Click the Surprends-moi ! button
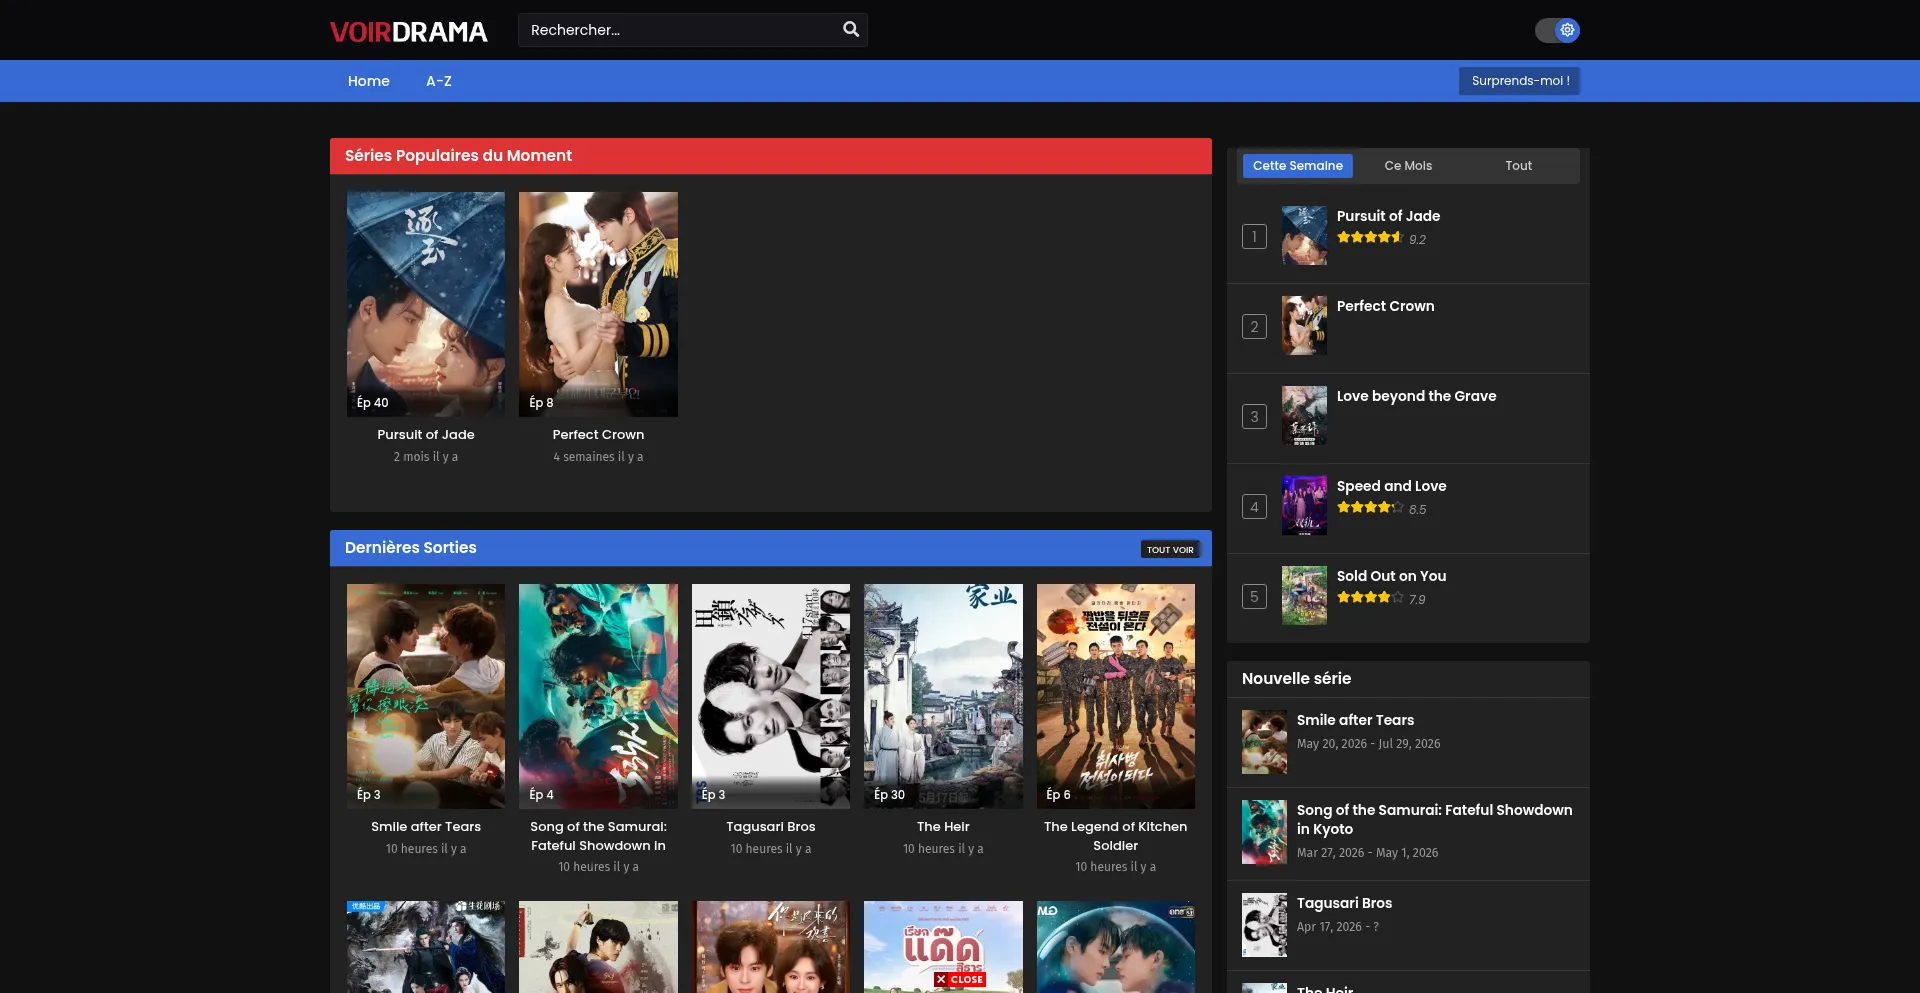The height and width of the screenshot is (993, 1920). coord(1519,81)
